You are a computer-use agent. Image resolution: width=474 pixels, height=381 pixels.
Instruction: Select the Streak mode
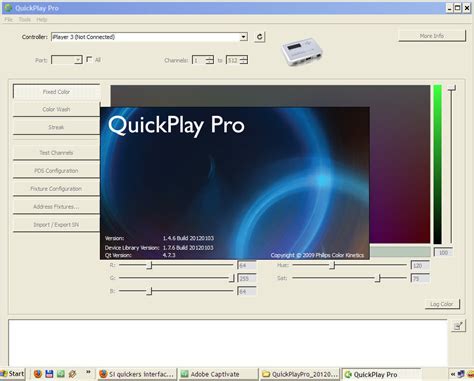click(56, 127)
